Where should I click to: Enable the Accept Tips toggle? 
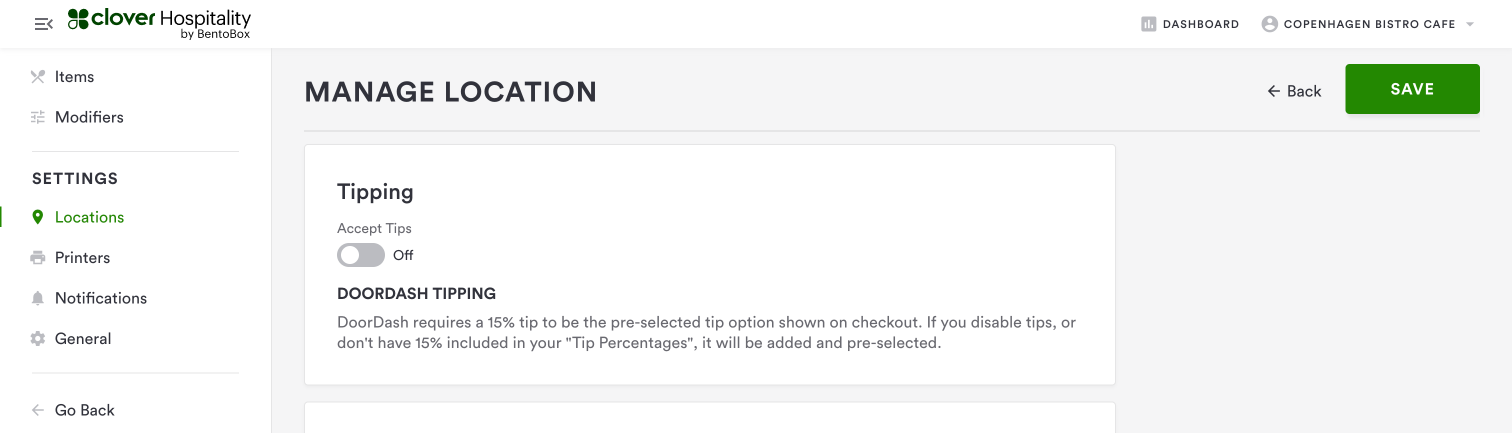pyautogui.click(x=361, y=255)
